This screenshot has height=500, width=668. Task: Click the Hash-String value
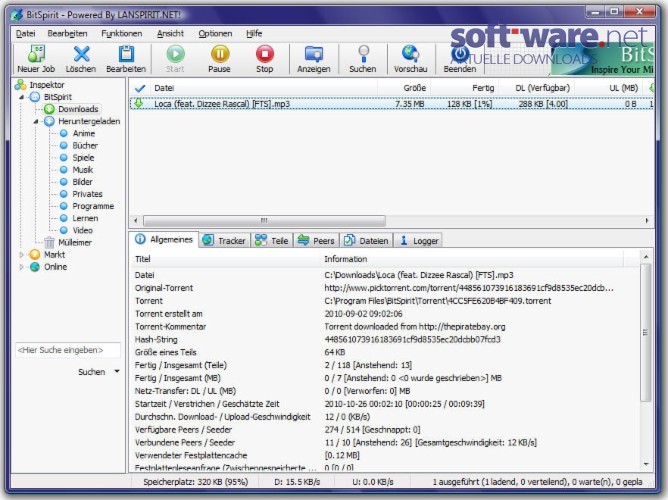point(412,339)
